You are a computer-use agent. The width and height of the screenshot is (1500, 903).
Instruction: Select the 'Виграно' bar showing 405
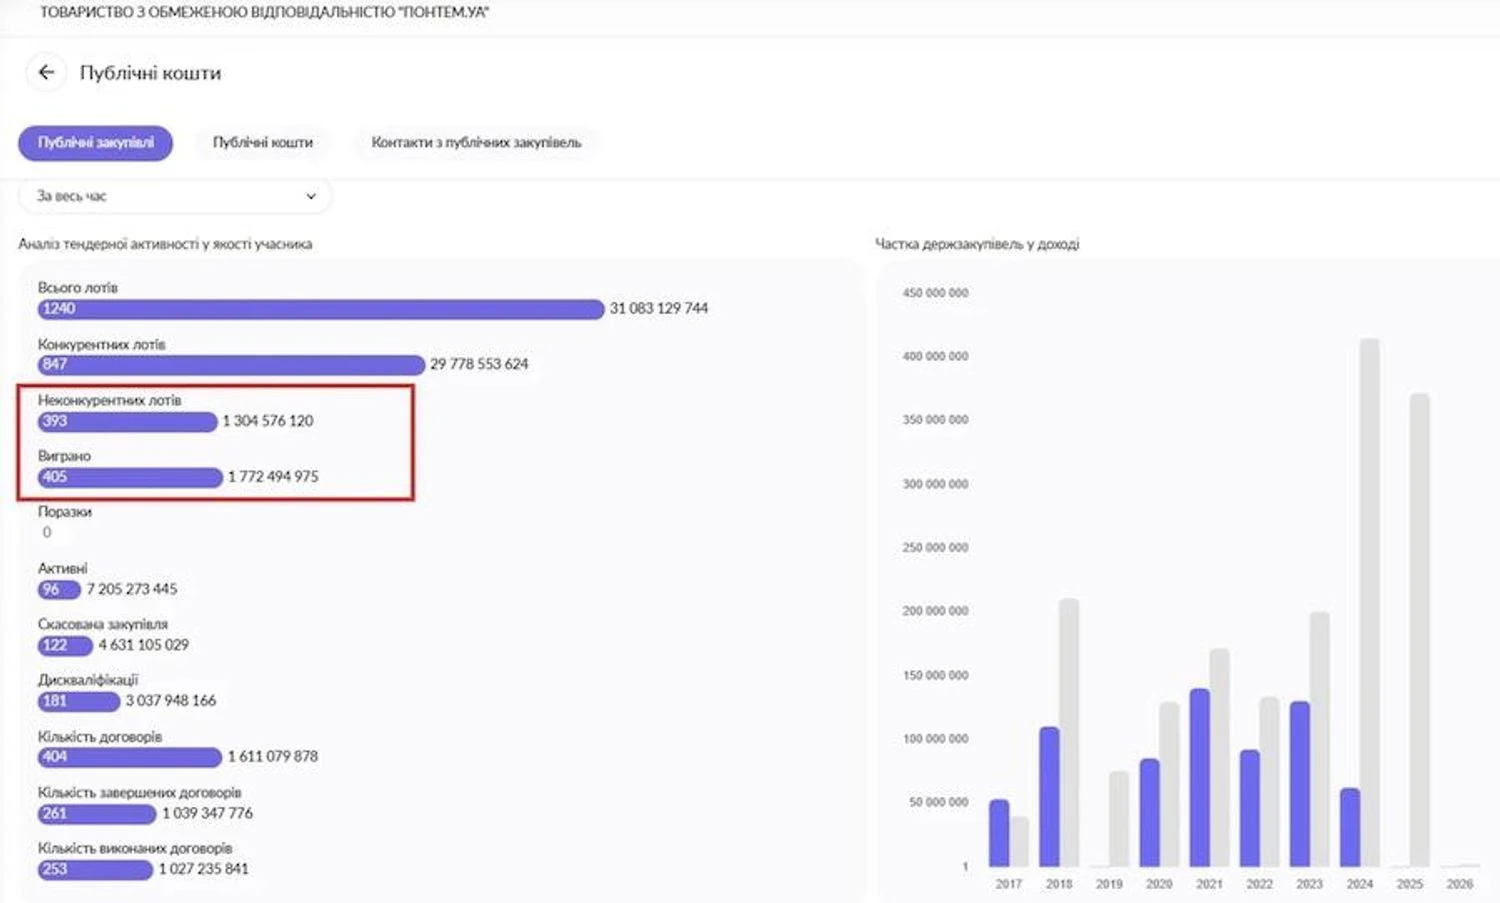(x=130, y=477)
